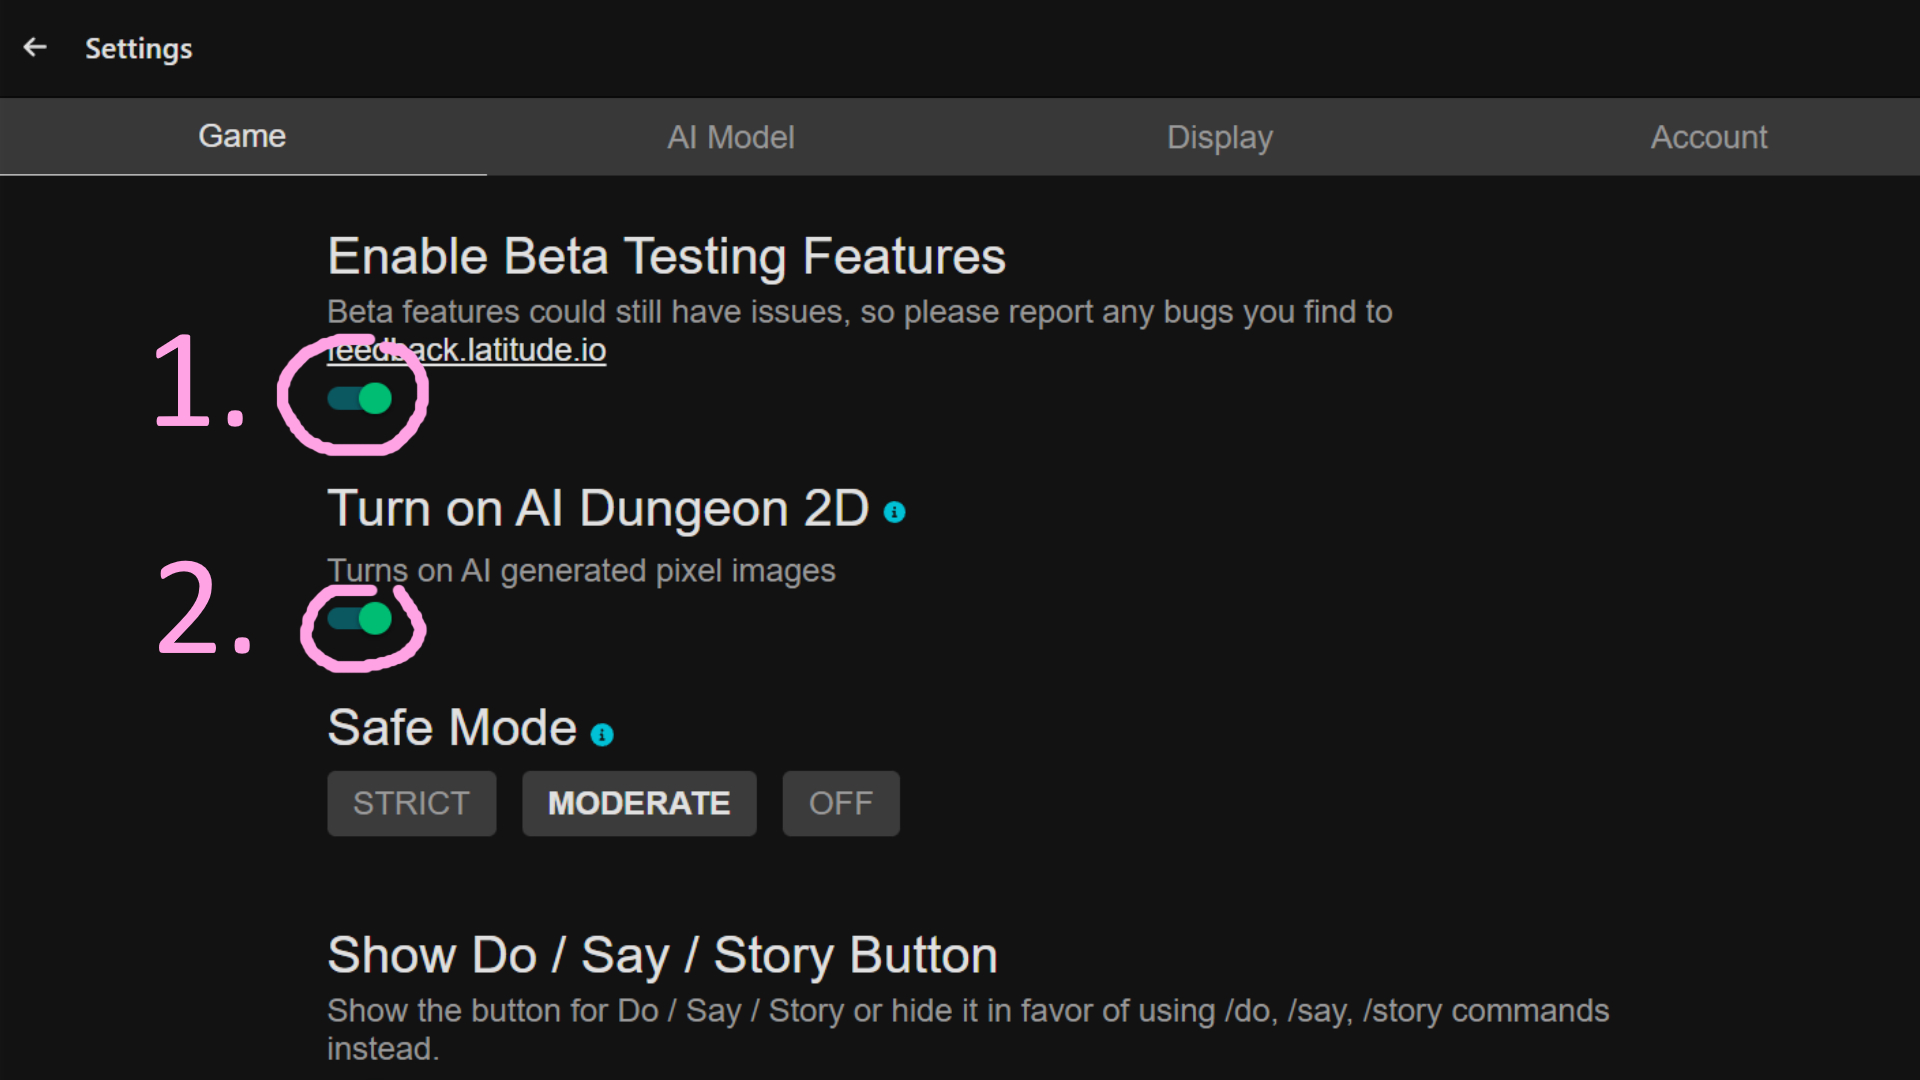1920x1080 pixels.
Task: Click the Safe Mode info icon
Action: (x=603, y=733)
